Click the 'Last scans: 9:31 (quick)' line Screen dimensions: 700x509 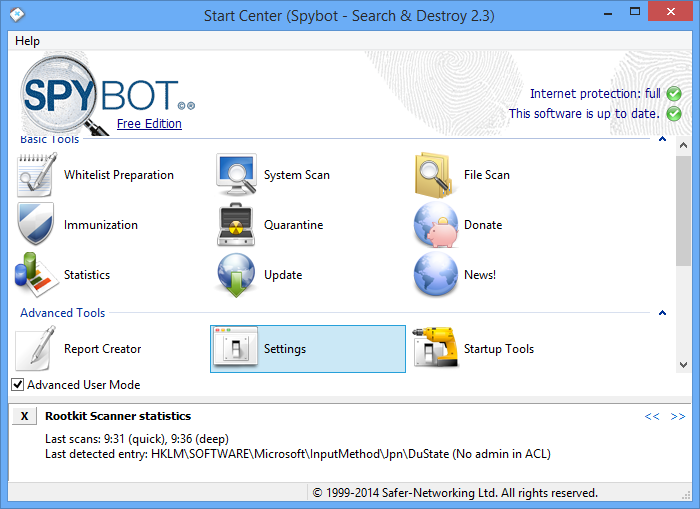(x=137, y=439)
